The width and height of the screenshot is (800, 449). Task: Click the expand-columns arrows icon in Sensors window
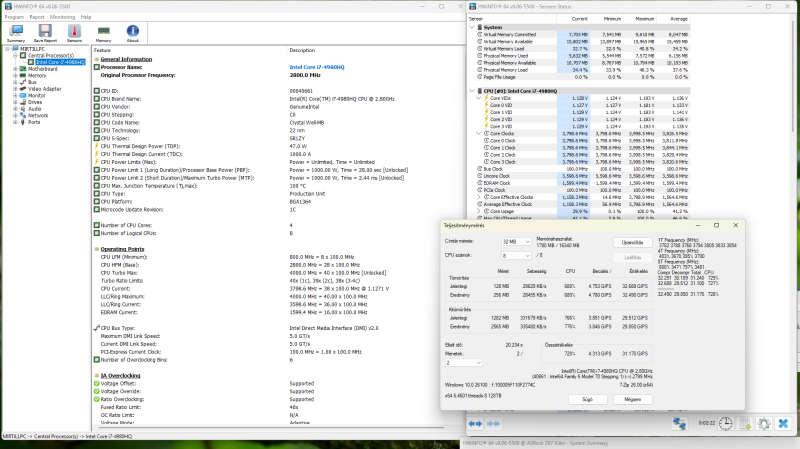point(475,423)
